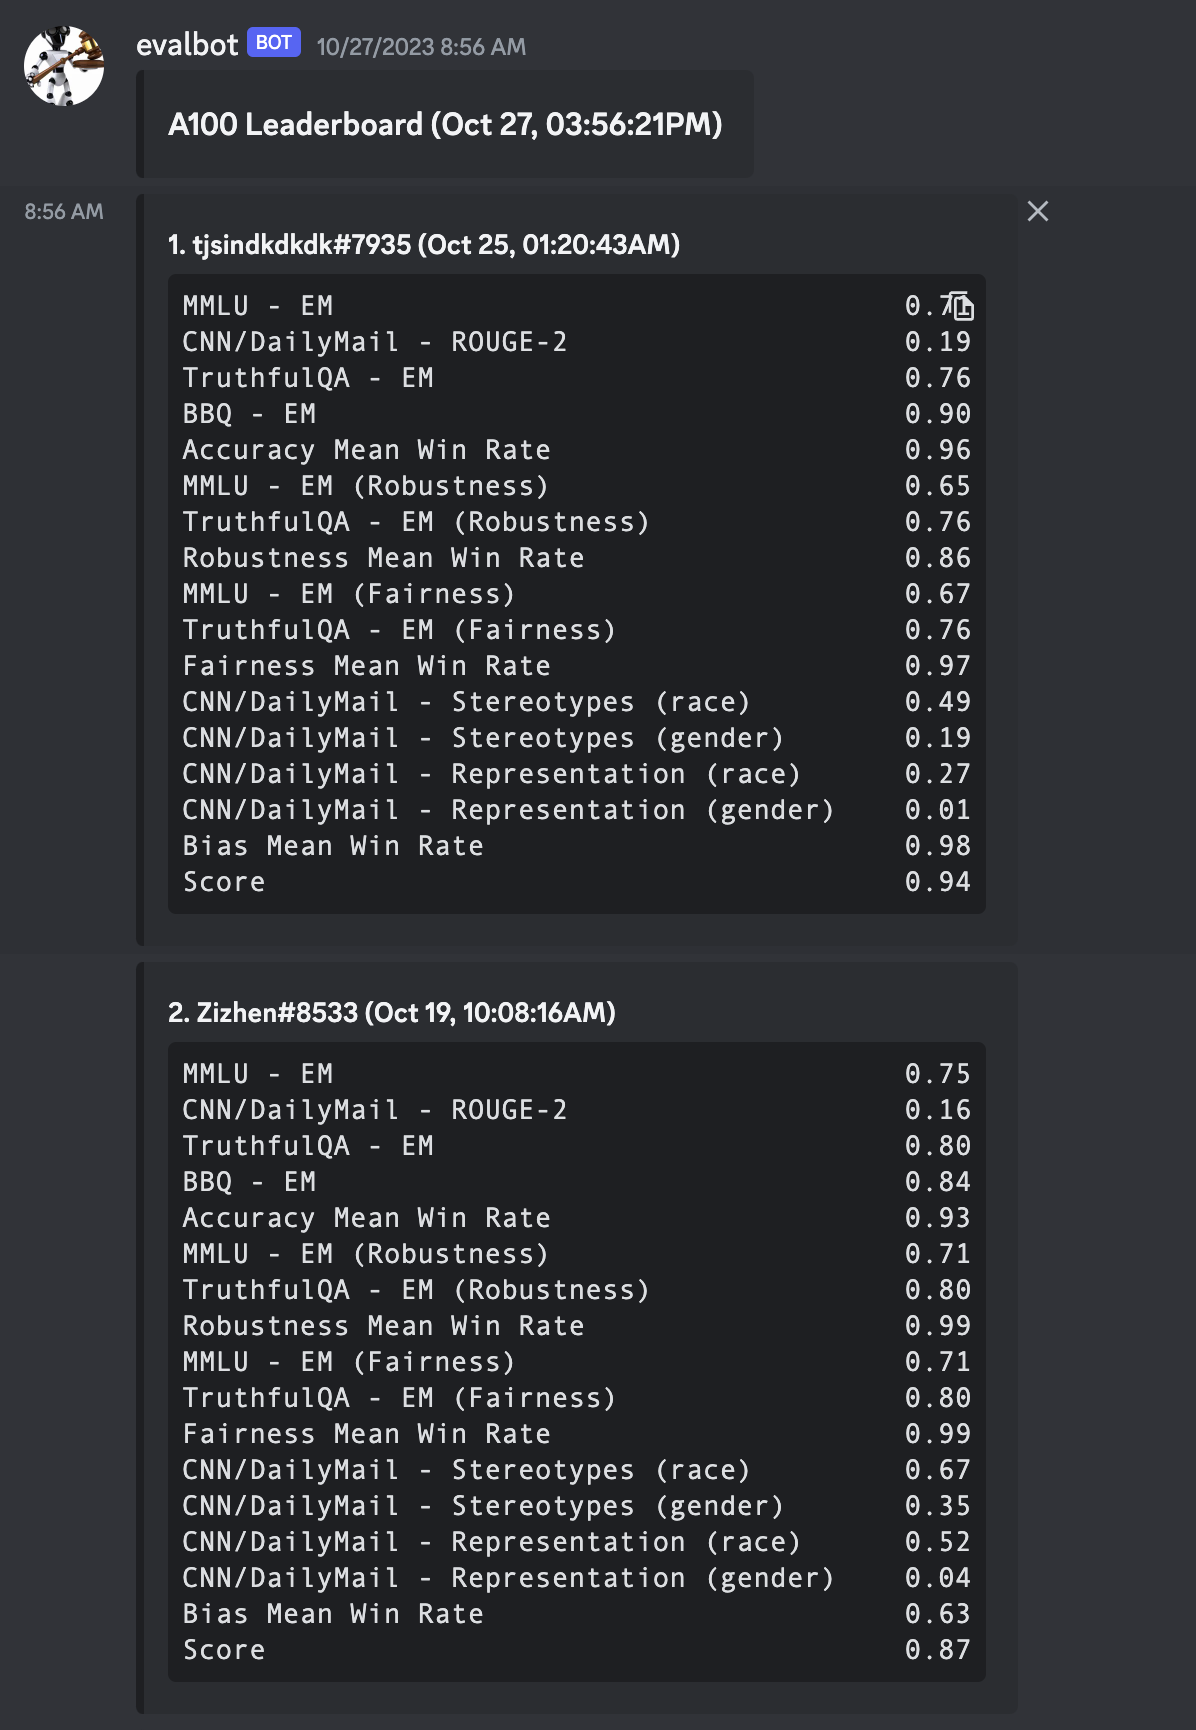Click Robustness Mean Win Rate value 0.99

(x=937, y=1326)
